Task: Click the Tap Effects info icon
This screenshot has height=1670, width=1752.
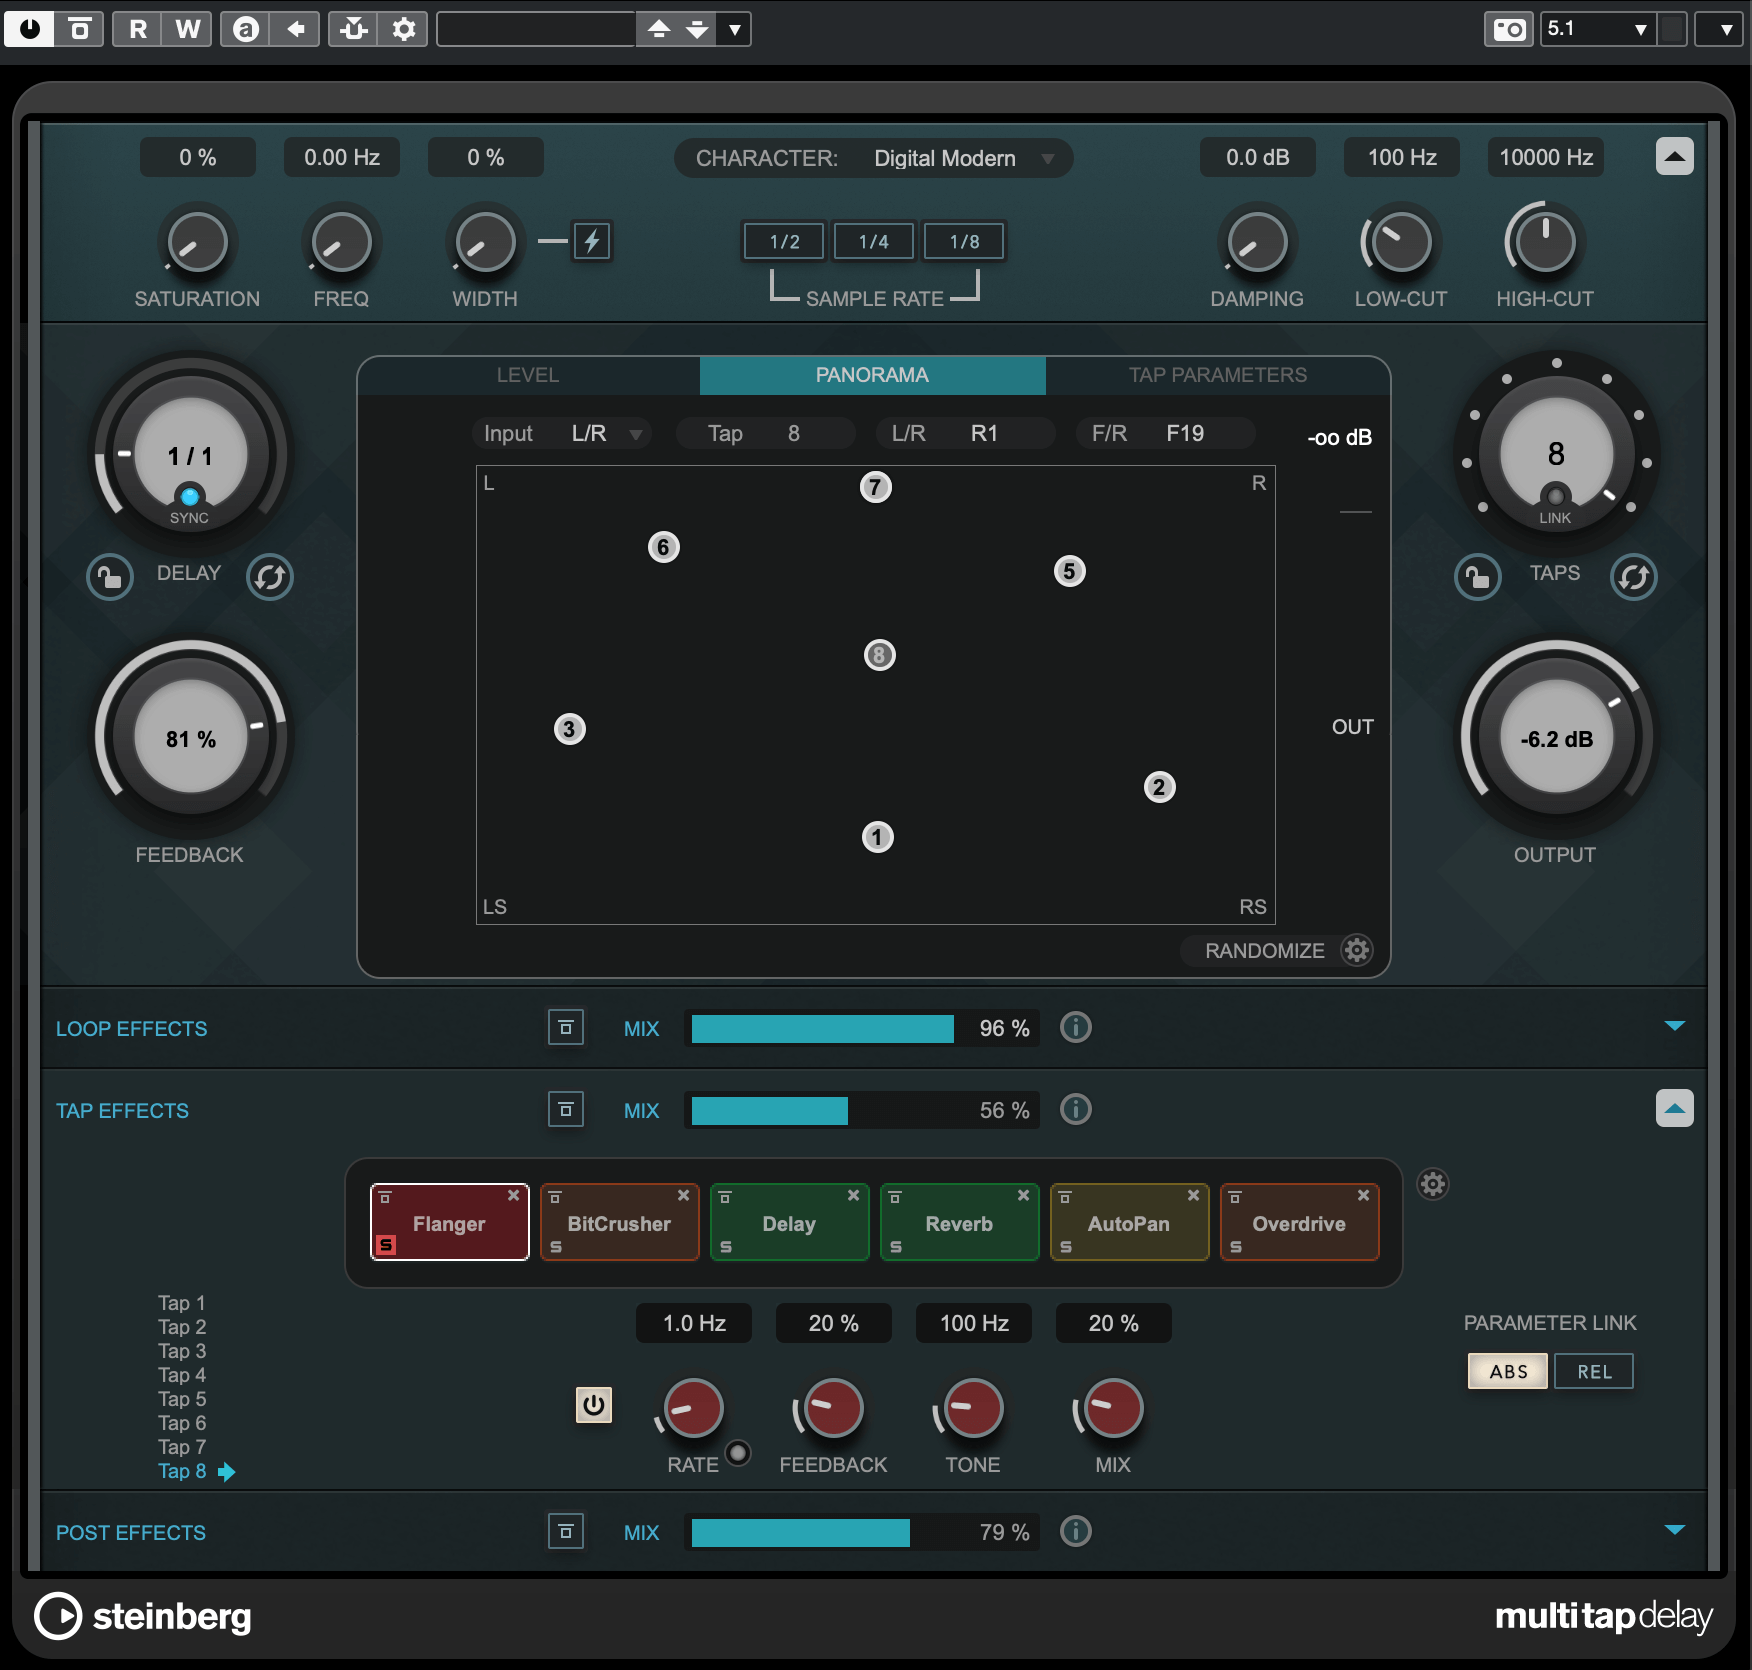Action: (x=1076, y=1109)
